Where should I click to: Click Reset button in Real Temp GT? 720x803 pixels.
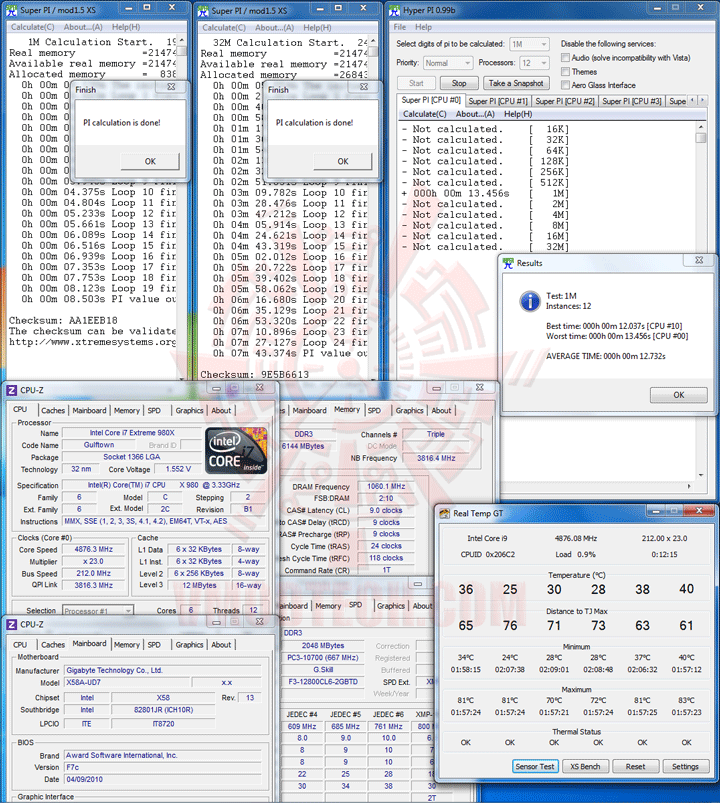tap(635, 767)
